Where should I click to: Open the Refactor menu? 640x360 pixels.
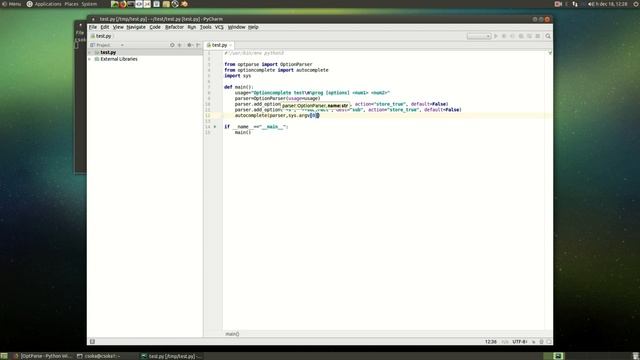tap(174, 27)
